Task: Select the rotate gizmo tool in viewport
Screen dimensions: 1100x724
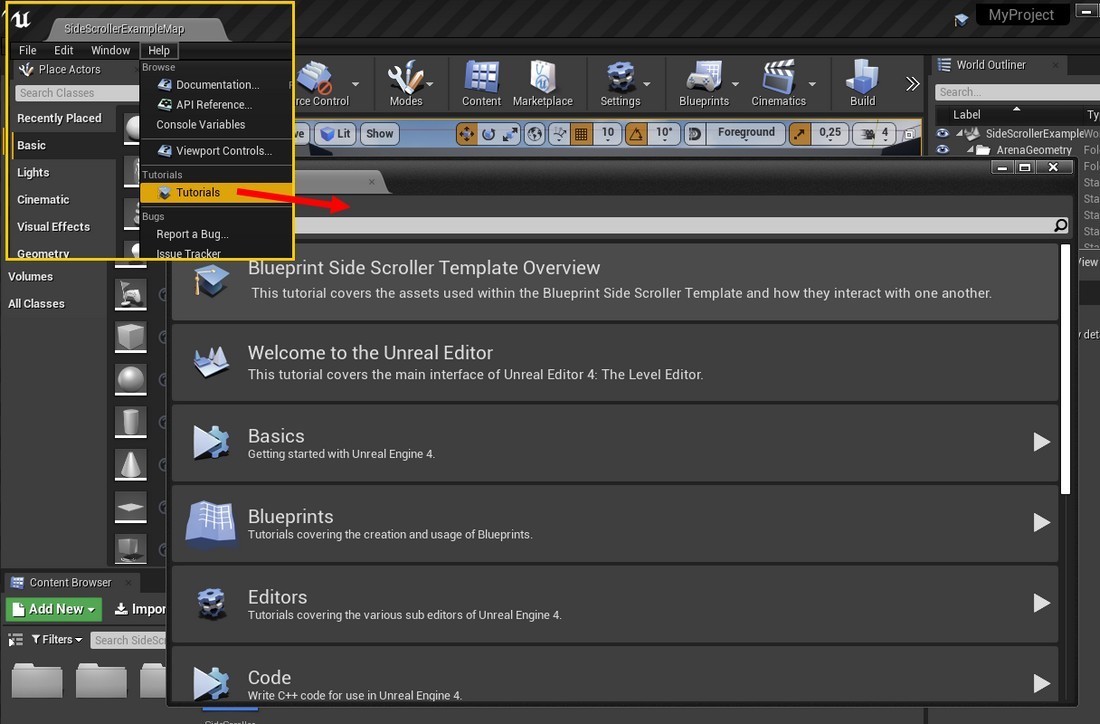Action: 488,133
